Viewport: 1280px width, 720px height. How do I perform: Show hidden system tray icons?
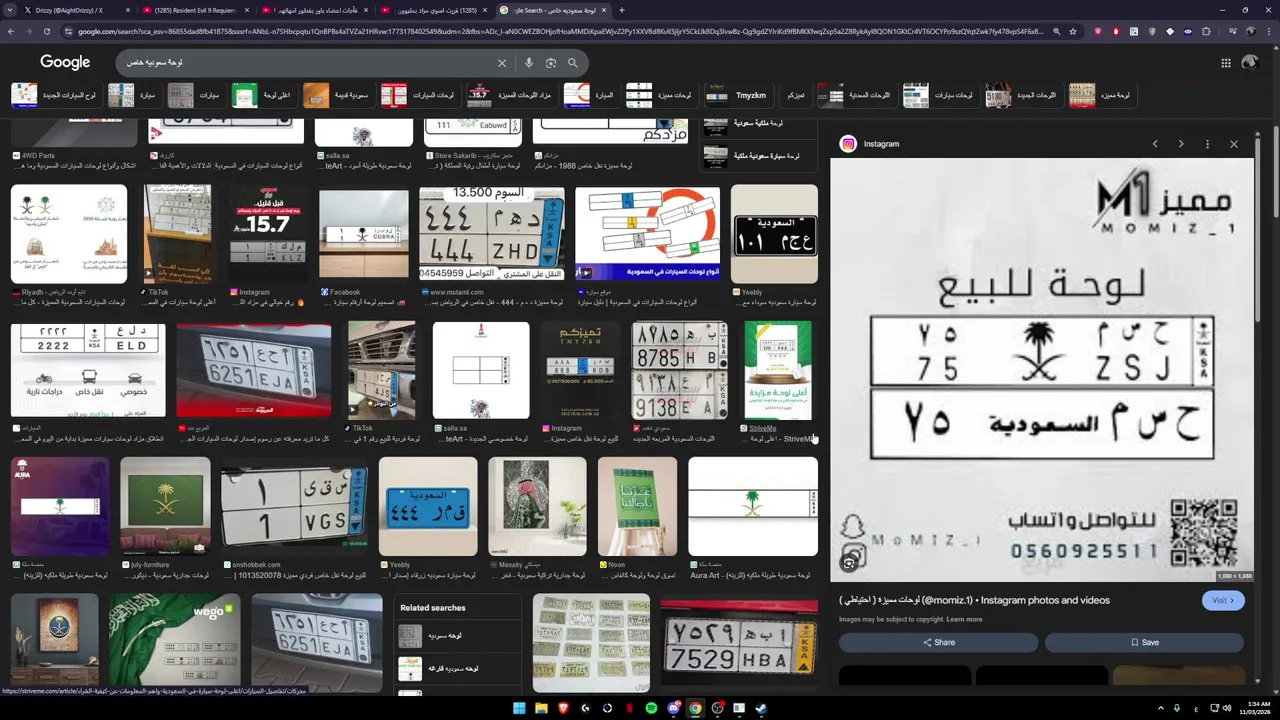click(1161, 708)
